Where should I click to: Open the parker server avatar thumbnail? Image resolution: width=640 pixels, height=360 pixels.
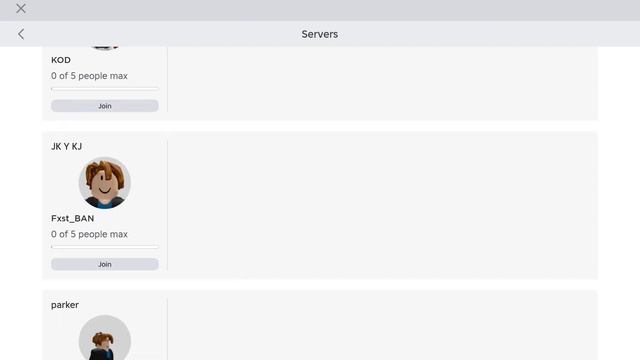pyautogui.click(x=105, y=338)
